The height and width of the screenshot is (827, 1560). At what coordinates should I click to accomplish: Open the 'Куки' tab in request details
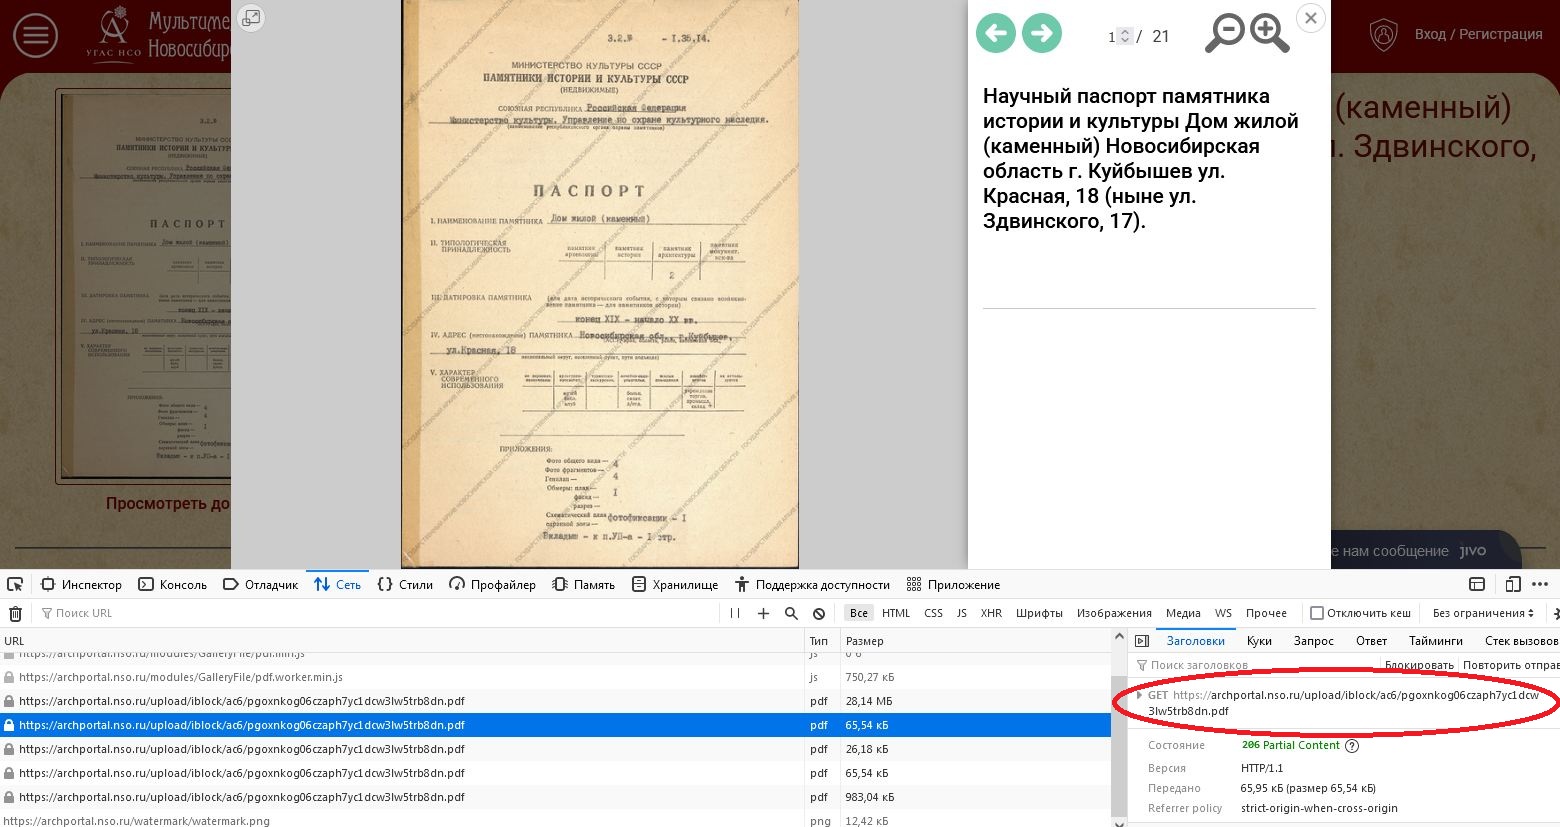[1259, 640]
